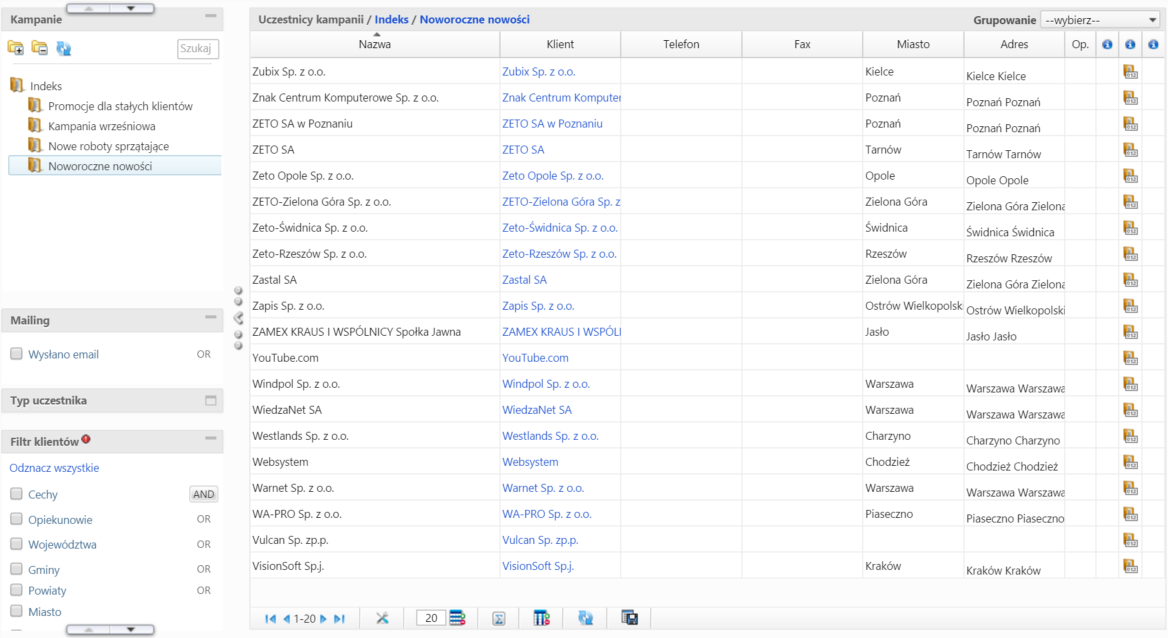Tick the Powiaty filter checkbox
This screenshot has width=1168, height=638.
(16, 590)
